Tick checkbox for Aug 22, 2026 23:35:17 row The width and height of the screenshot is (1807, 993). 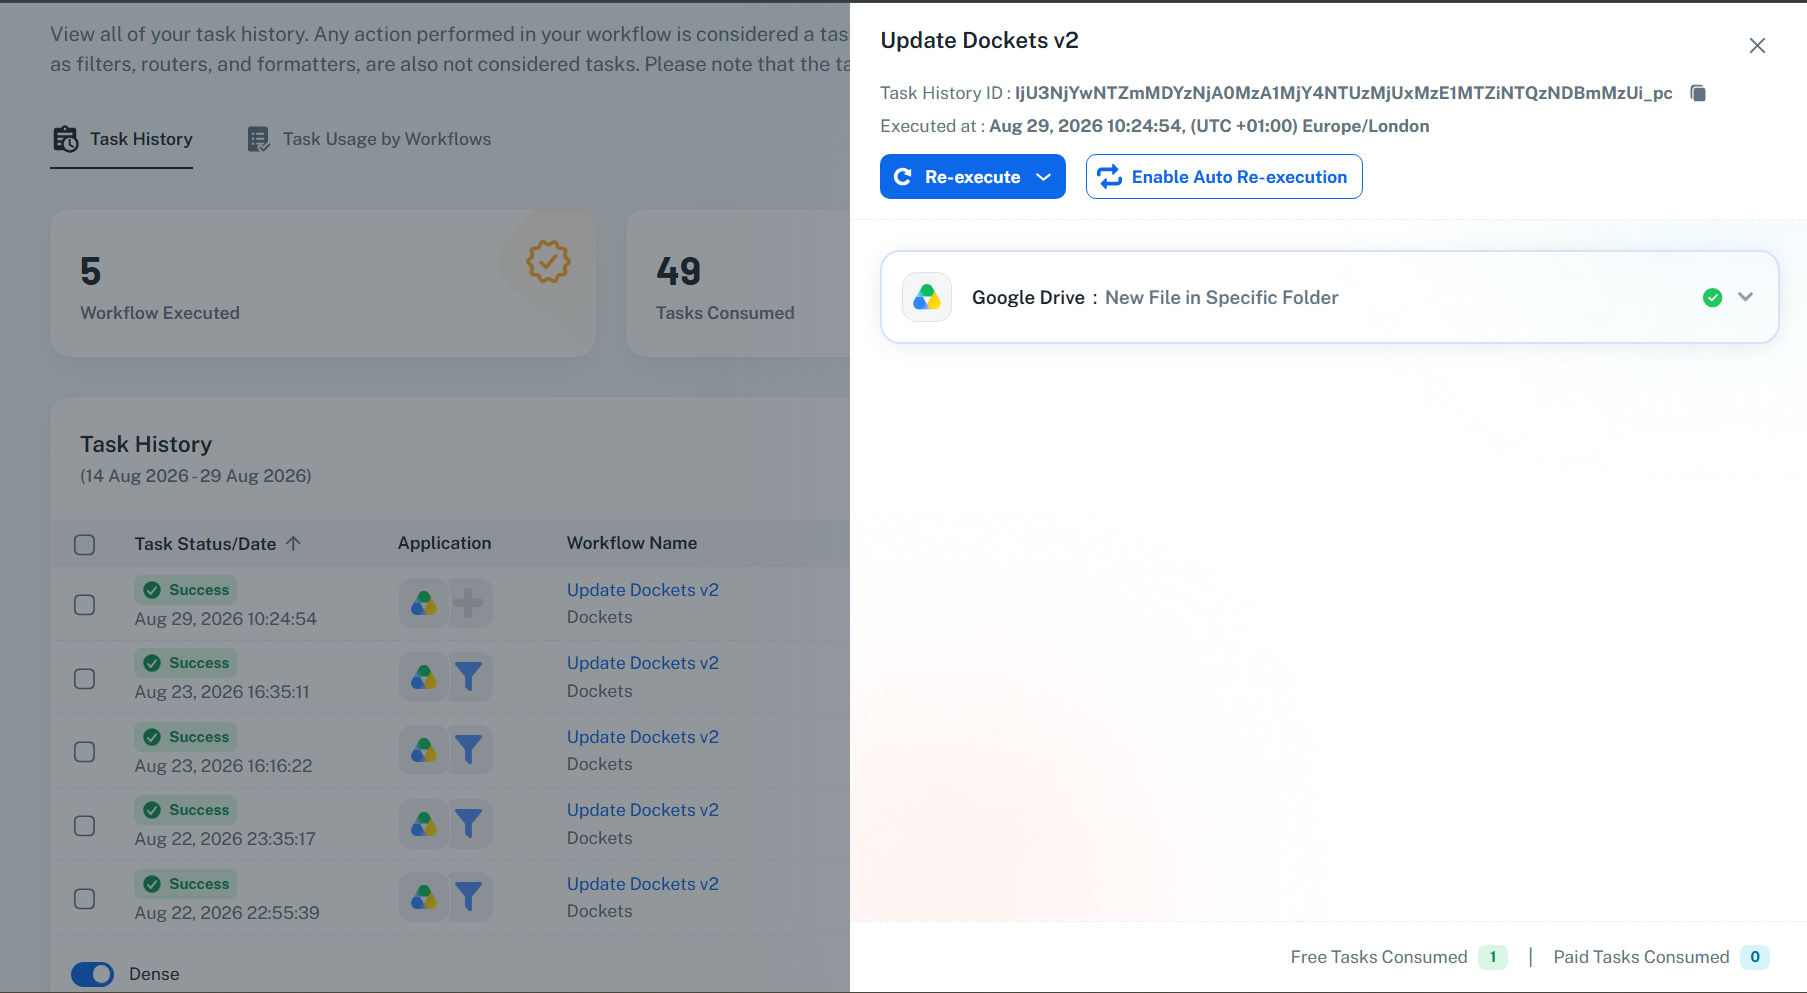pos(85,825)
